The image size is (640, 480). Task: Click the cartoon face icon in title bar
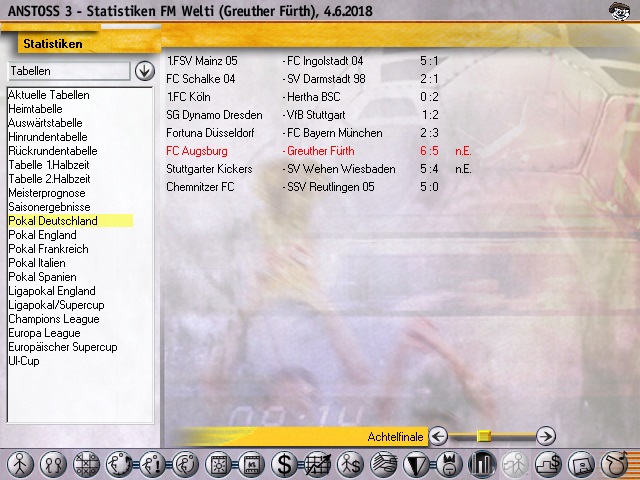(619, 11)
